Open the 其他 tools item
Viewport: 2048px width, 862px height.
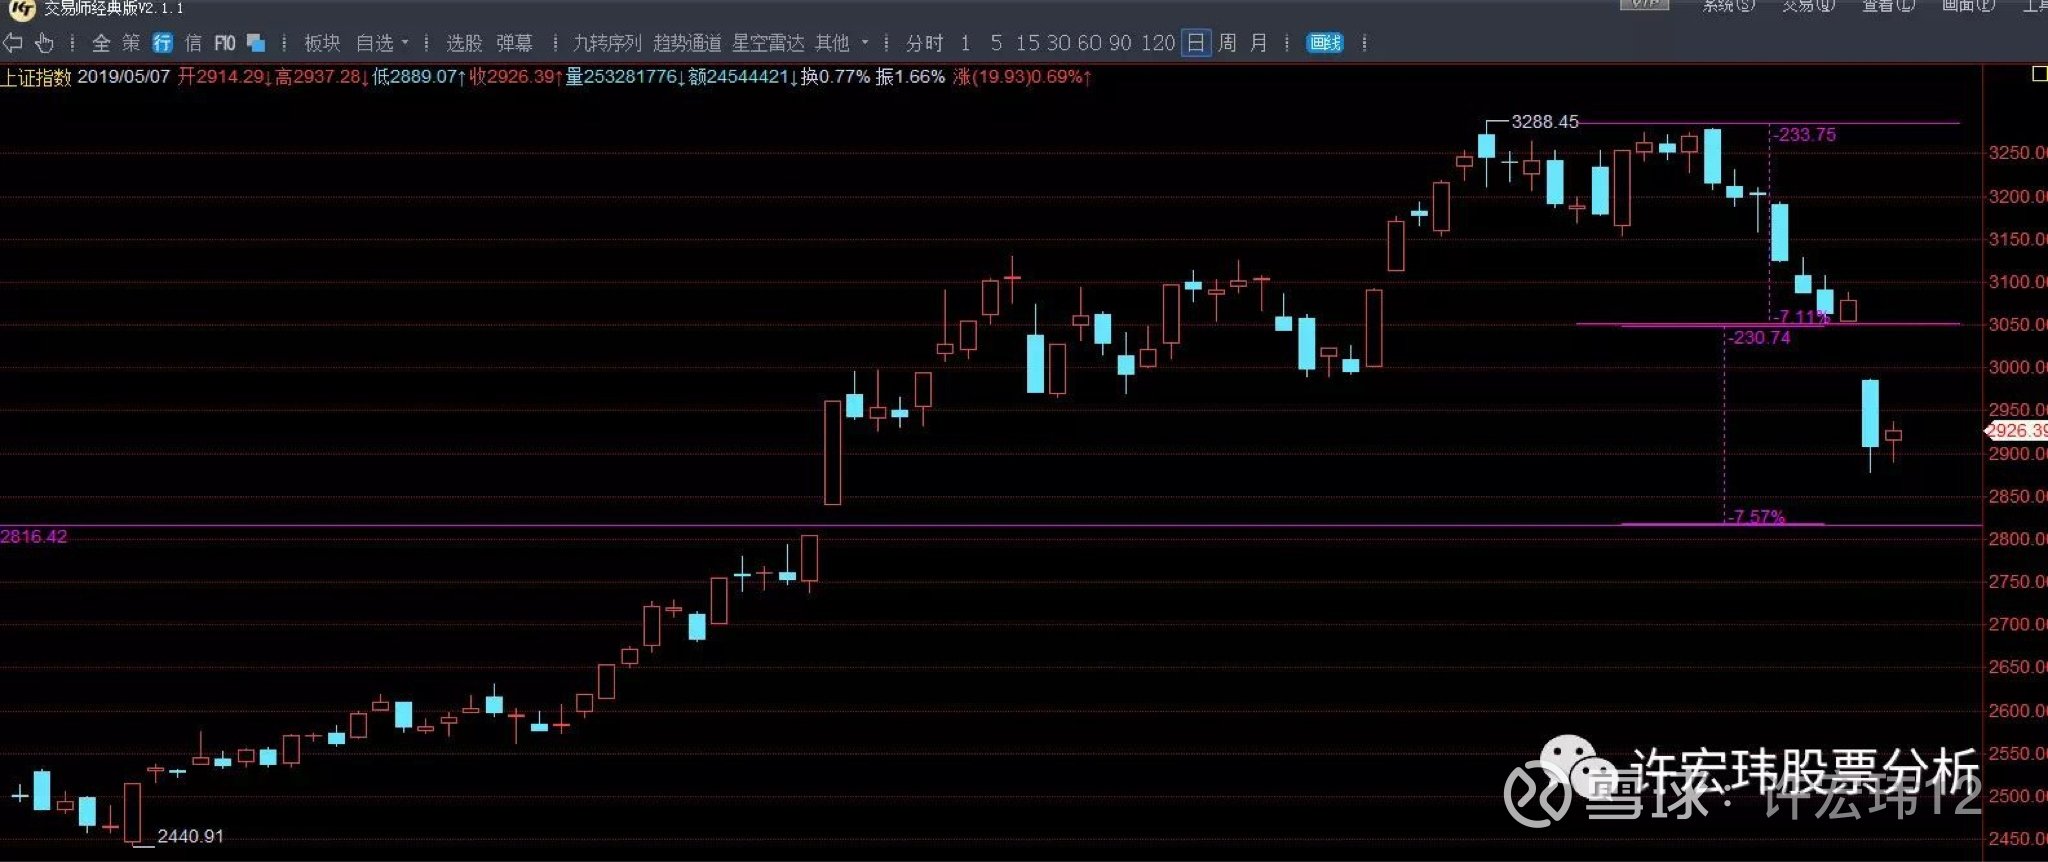point(832,43)
